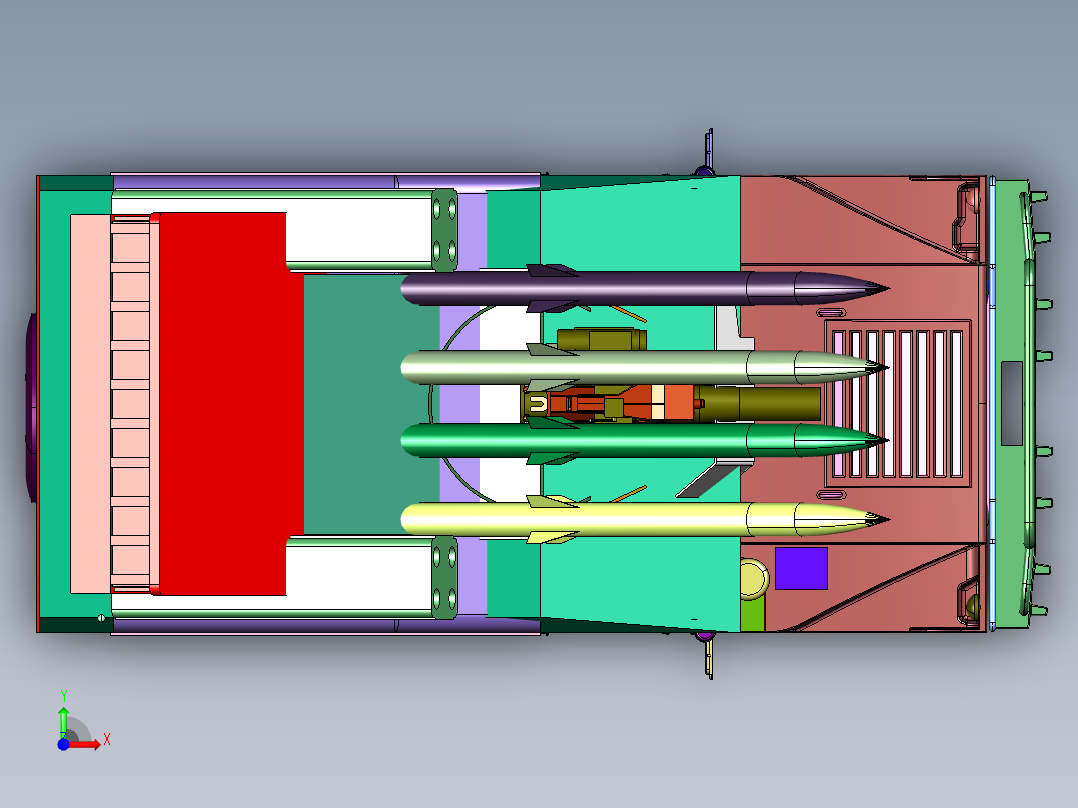Image resolution: width=1078 pixels, height=808 pixels.
Task: Select the lower side mirror post
Action: tap(709, 657)
